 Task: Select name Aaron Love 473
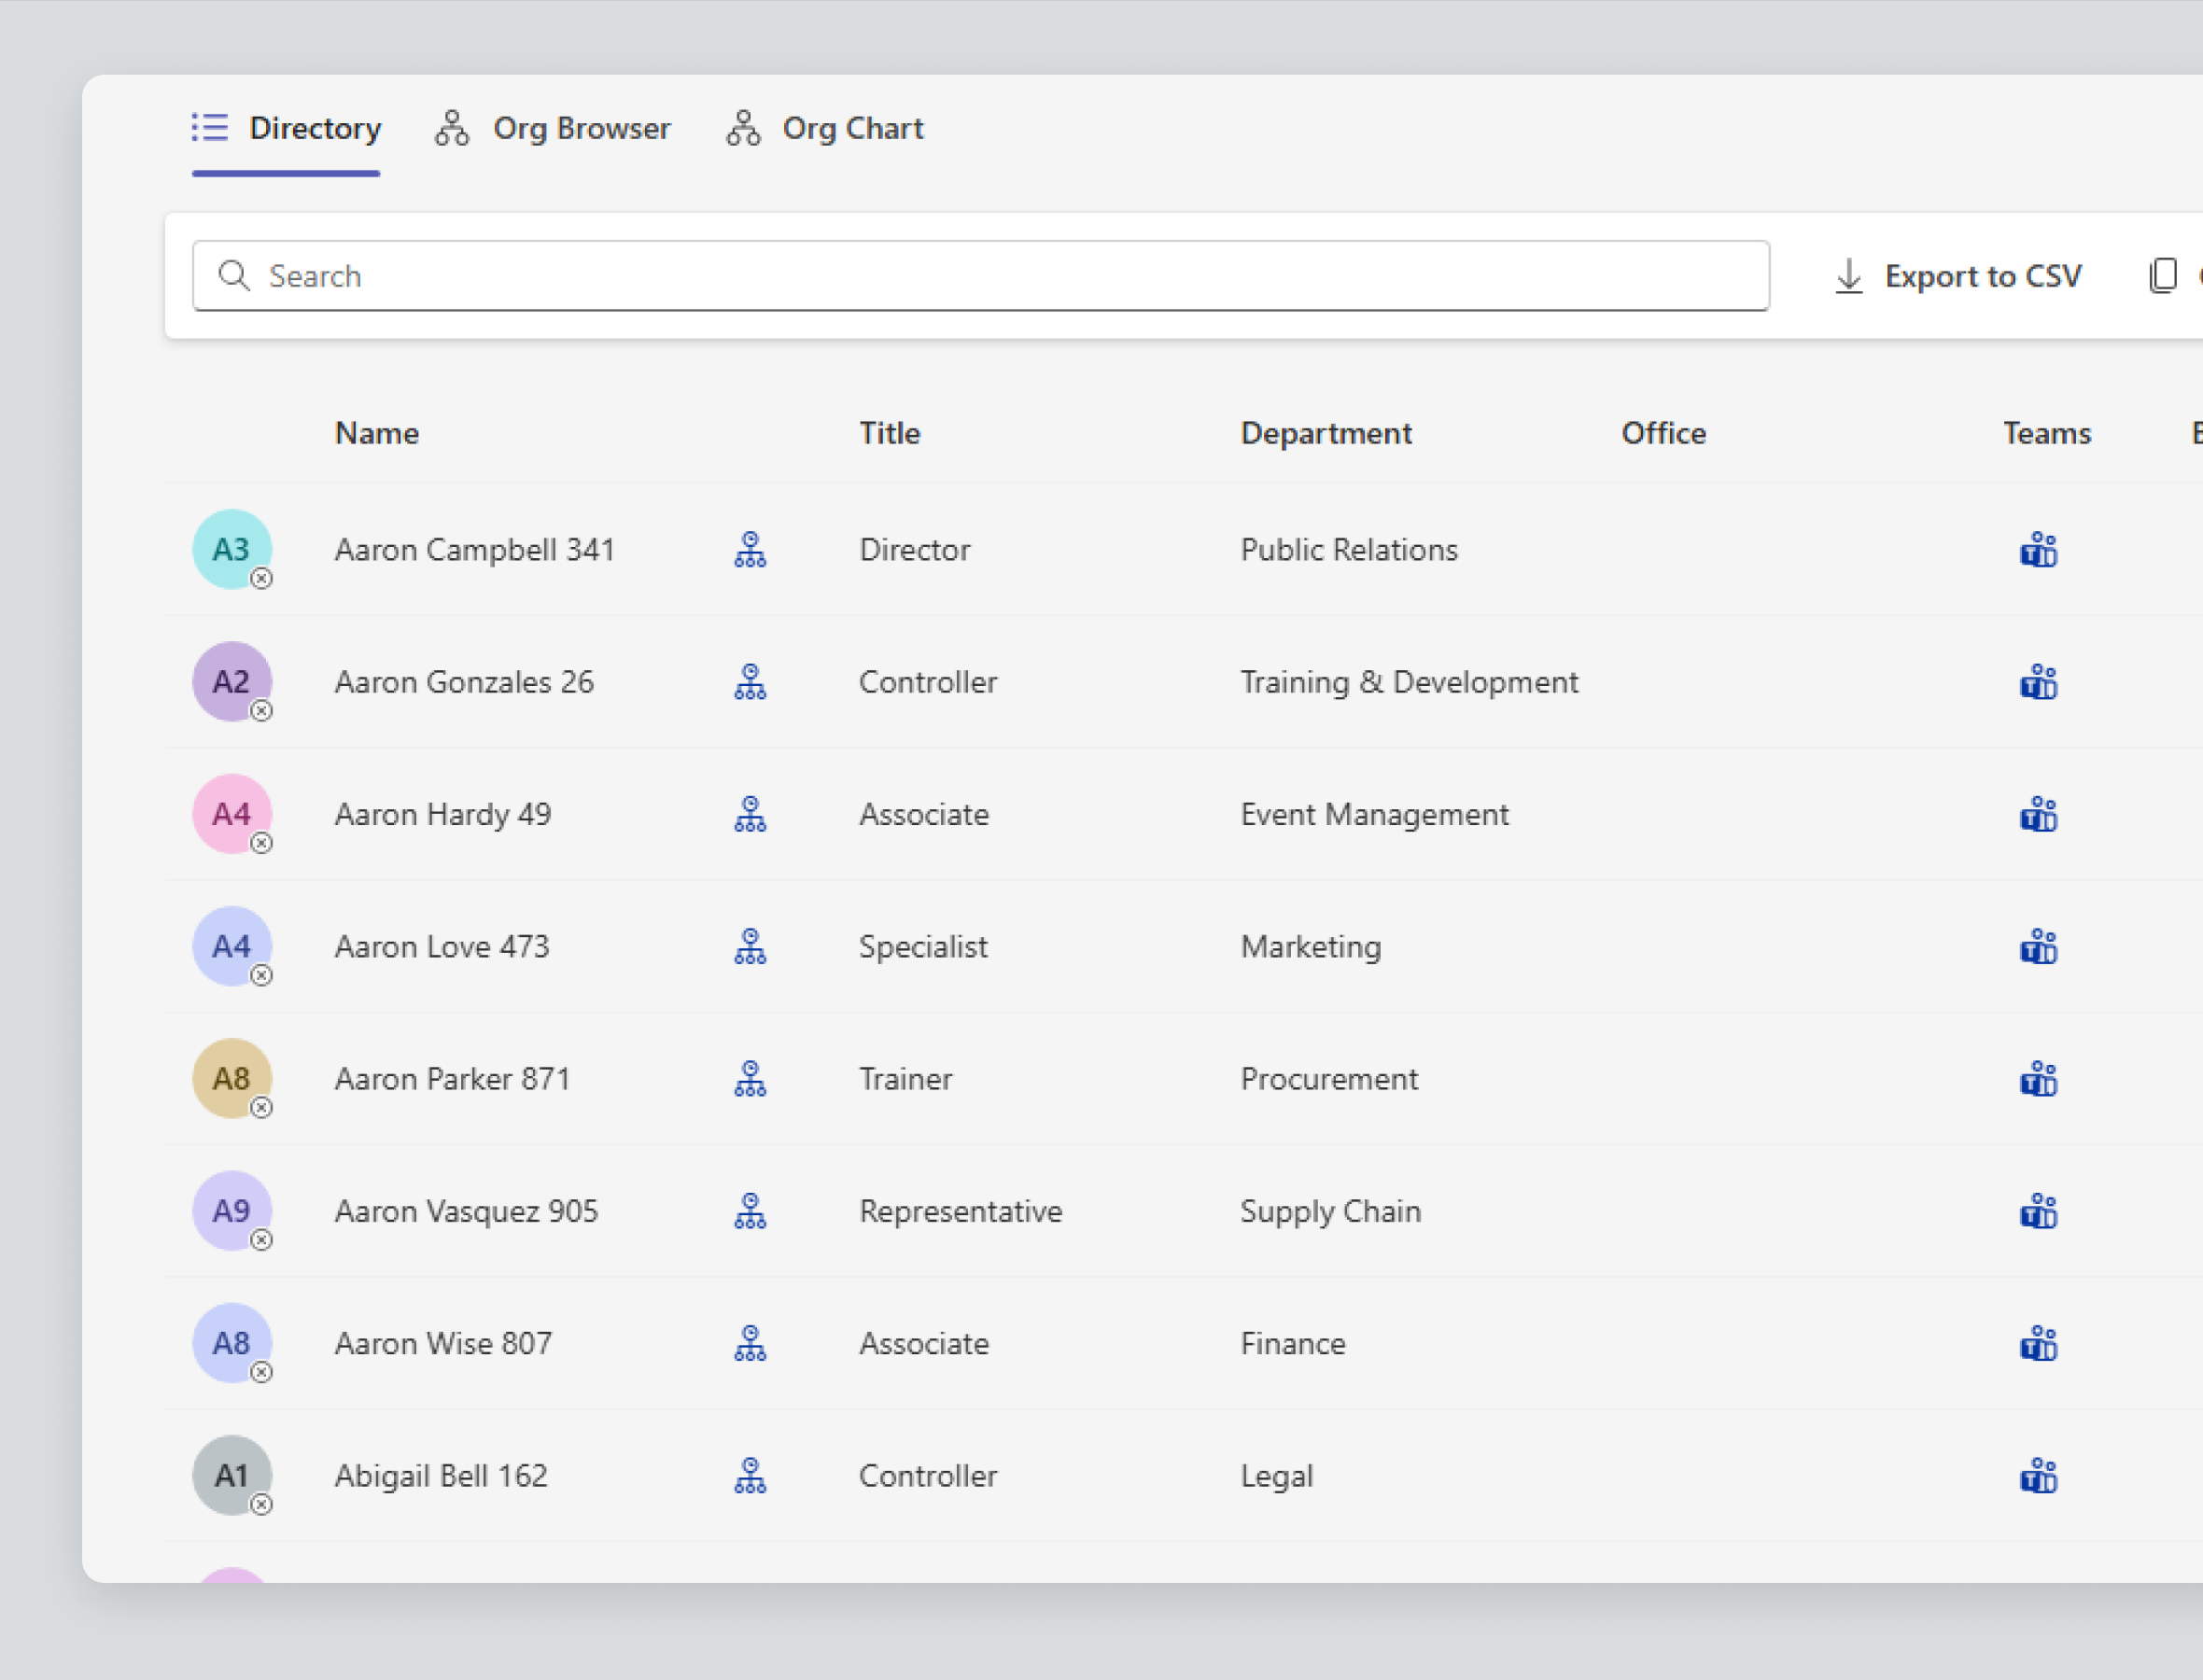[442, 946]
